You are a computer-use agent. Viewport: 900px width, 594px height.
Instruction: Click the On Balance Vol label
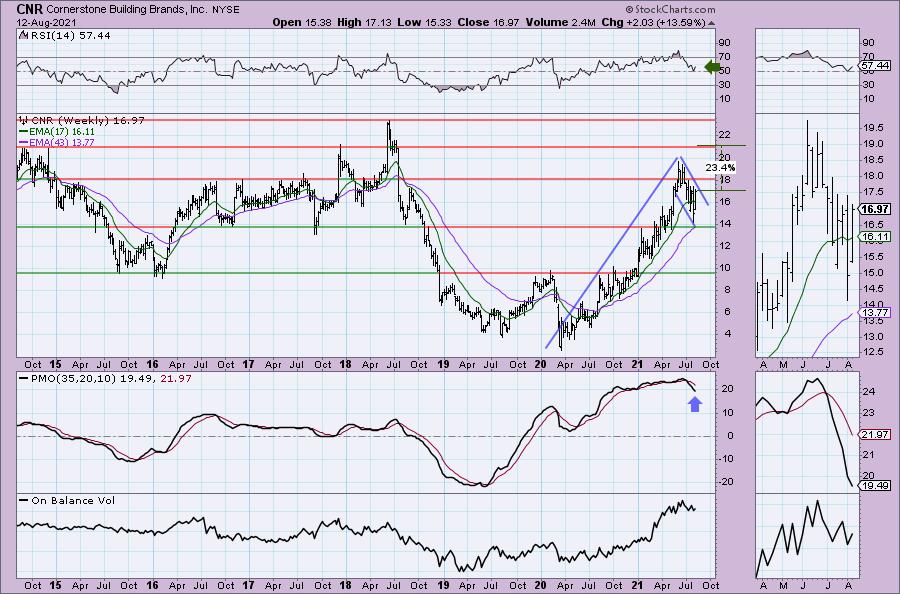click(73, 500)
